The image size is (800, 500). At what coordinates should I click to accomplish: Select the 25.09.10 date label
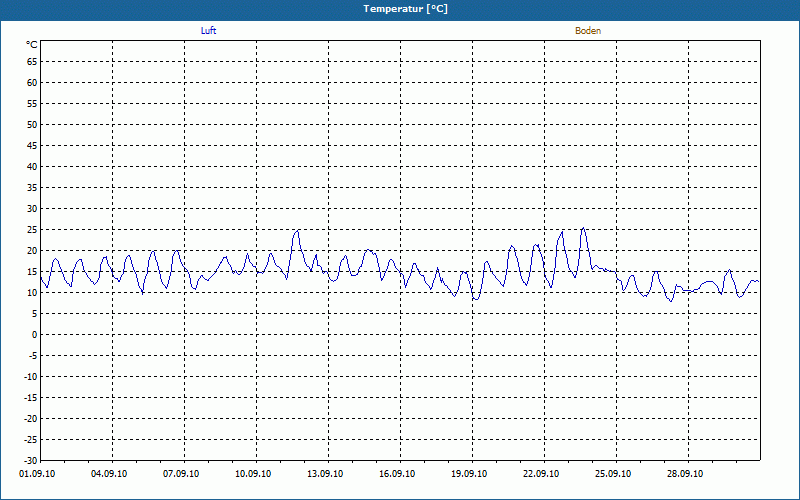[x=613, y=473]
